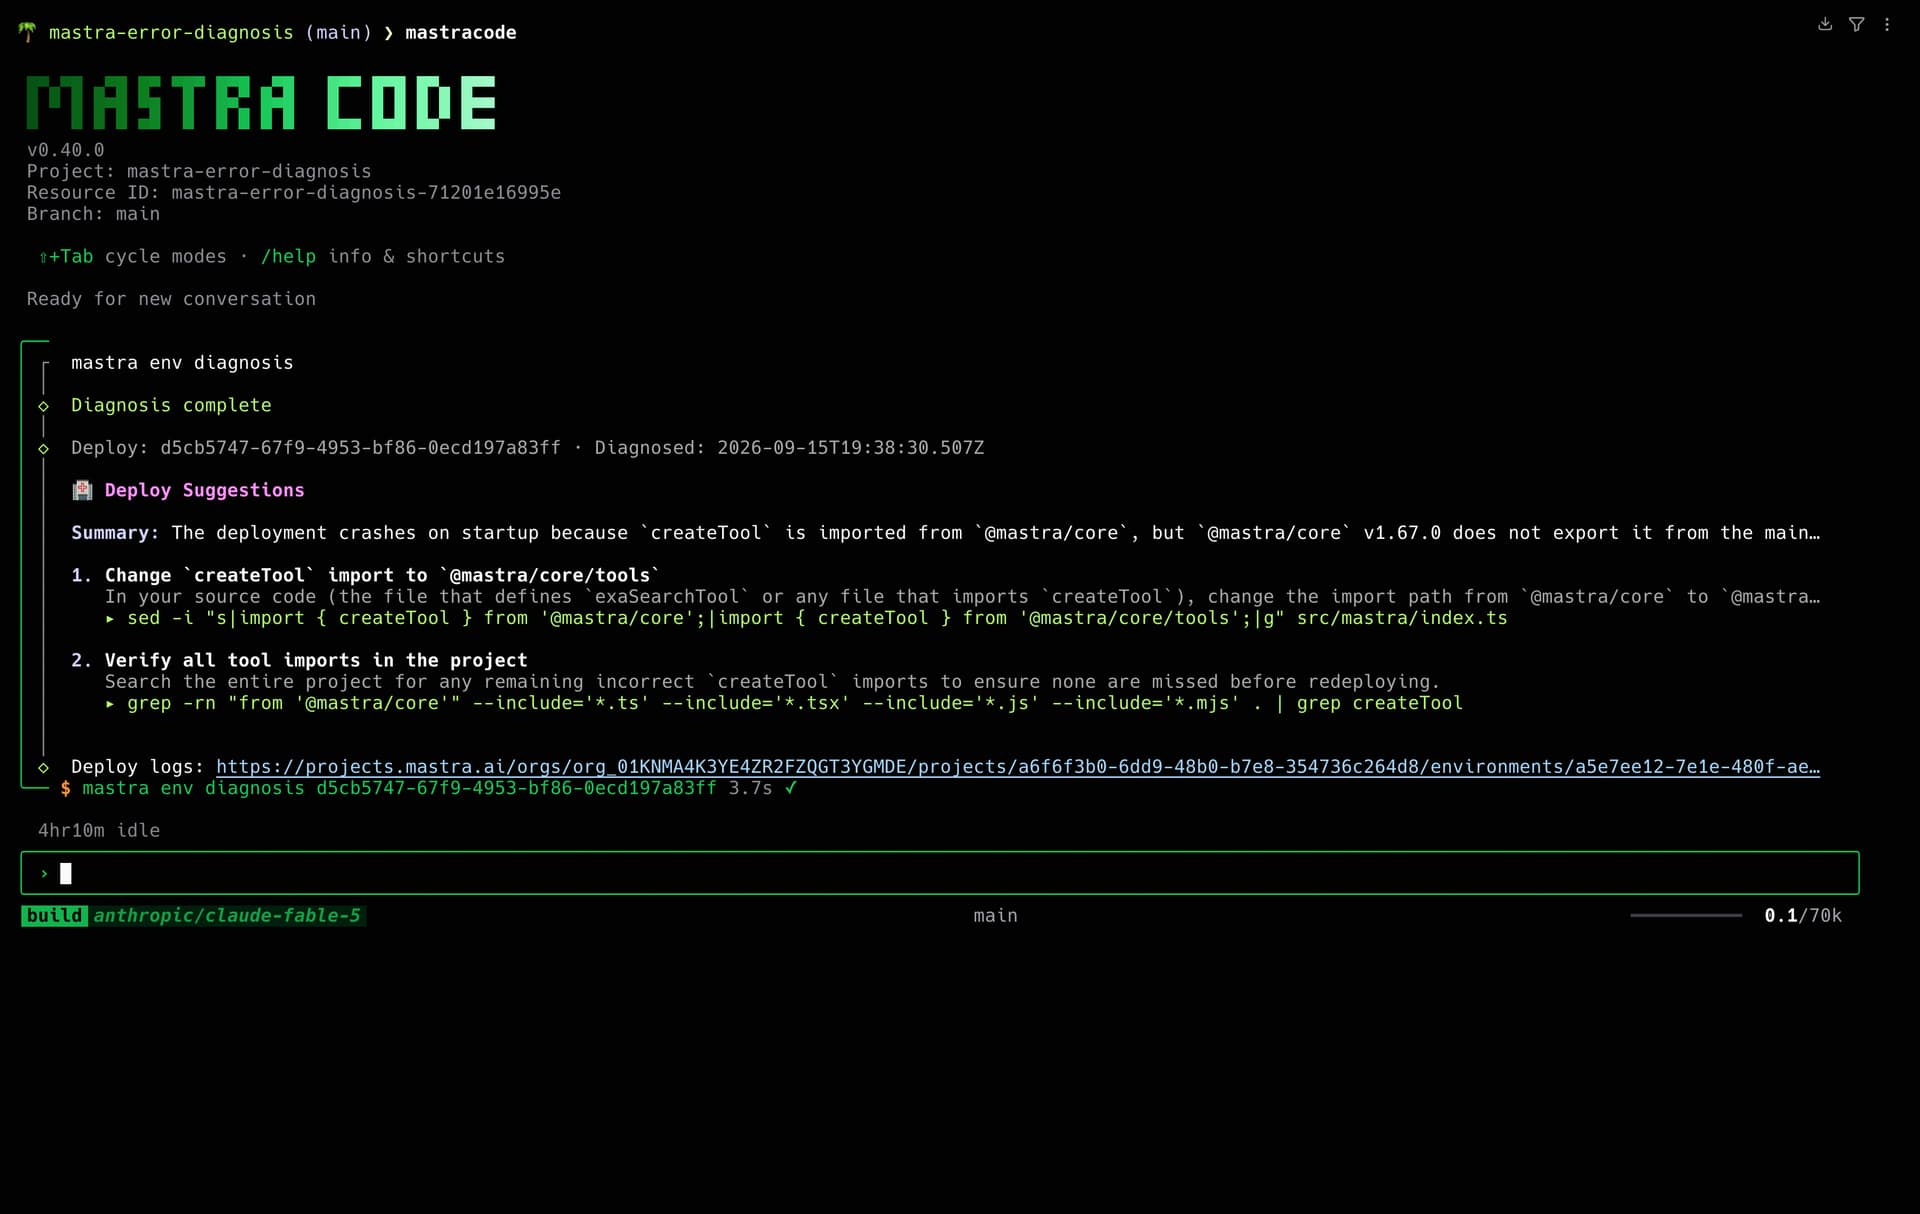Click the triangle bullet before grep command
1920x1214 pixels.
pos(110,704)
